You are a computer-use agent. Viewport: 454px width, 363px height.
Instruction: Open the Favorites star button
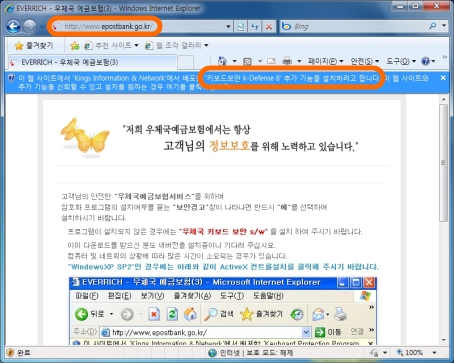point(34,45)
